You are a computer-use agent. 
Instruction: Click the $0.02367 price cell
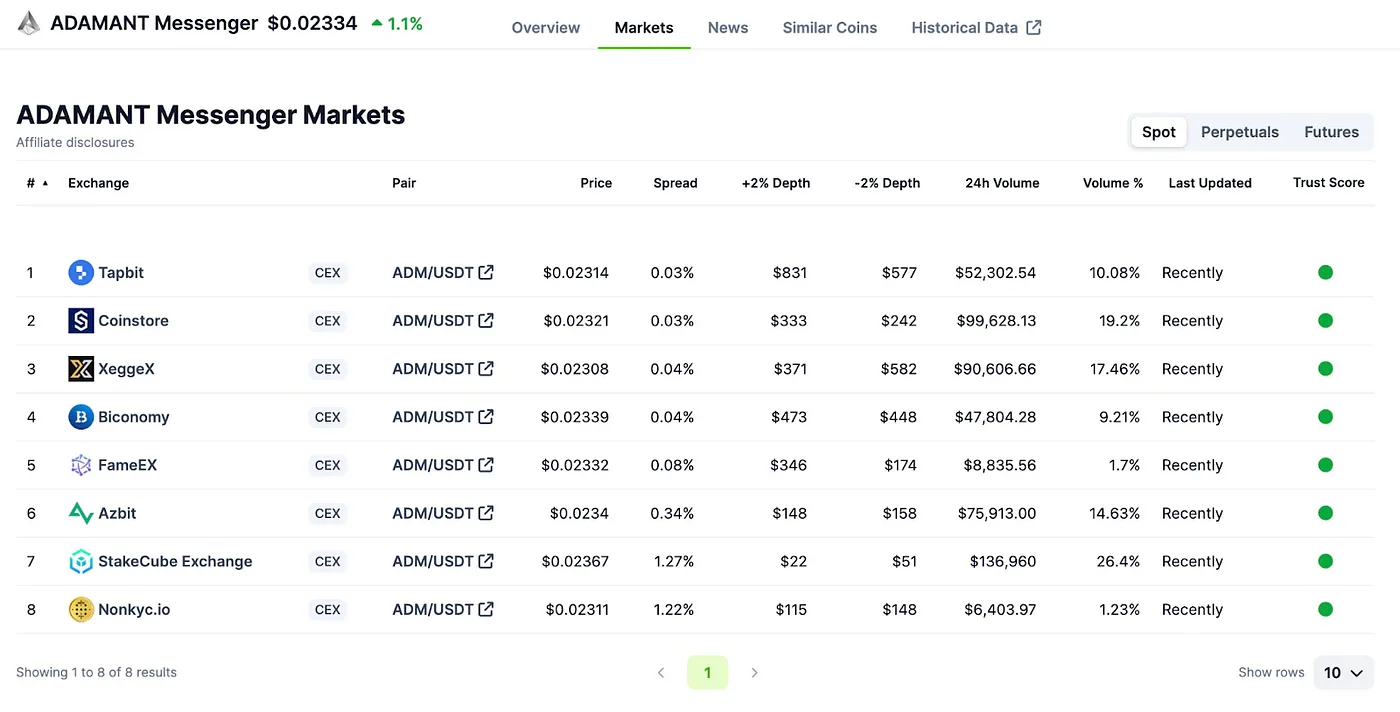click(x=575, y=561)
